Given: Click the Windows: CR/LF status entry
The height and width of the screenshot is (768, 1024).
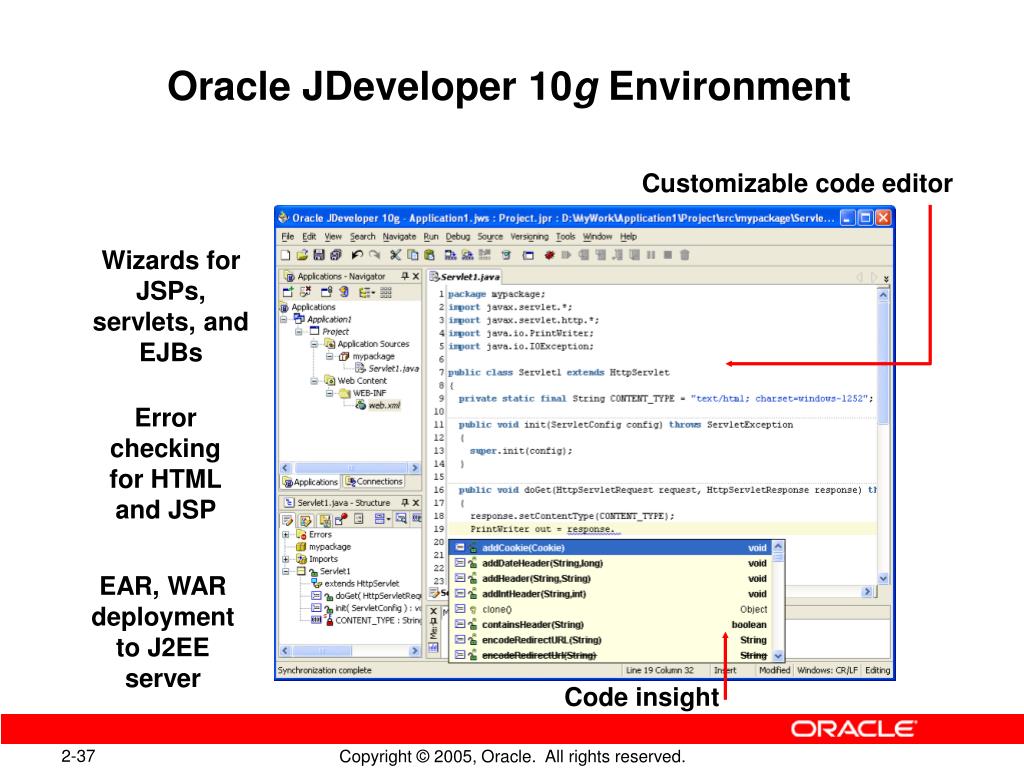Looking at the screenshot, I should 827,670.
